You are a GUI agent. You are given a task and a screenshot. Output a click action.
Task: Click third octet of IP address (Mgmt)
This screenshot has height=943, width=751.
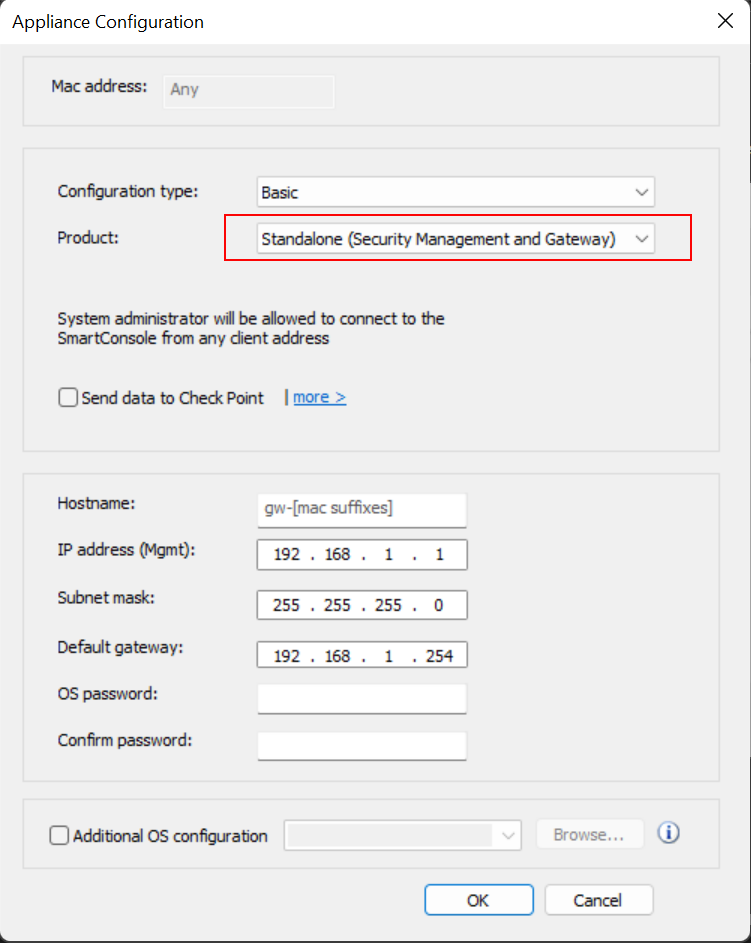point(388,555)
